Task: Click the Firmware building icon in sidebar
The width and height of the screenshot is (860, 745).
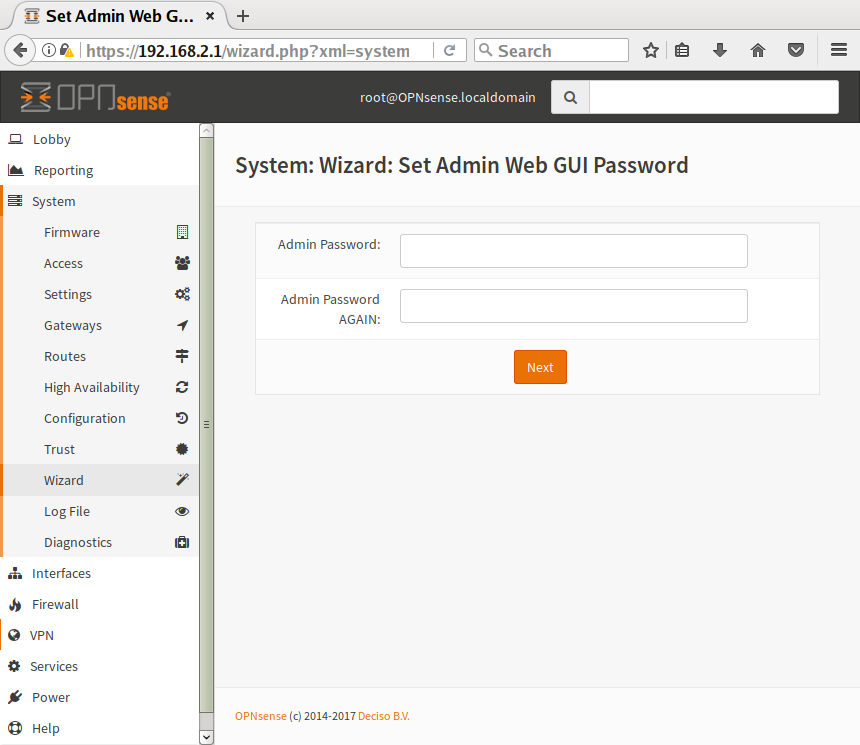Action: tap(182, 232)
